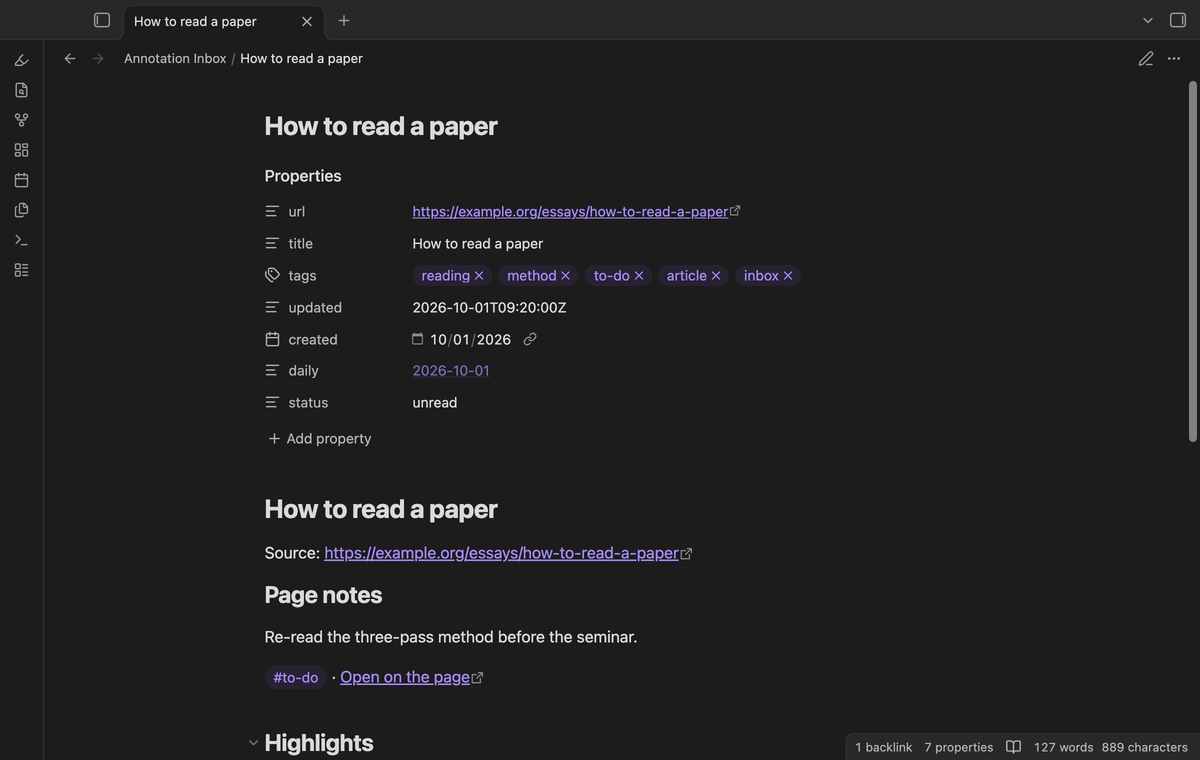Open date picker icon beside 10/01/2026
Viewport: 1200px width, 760px height.
click(418, 339)
